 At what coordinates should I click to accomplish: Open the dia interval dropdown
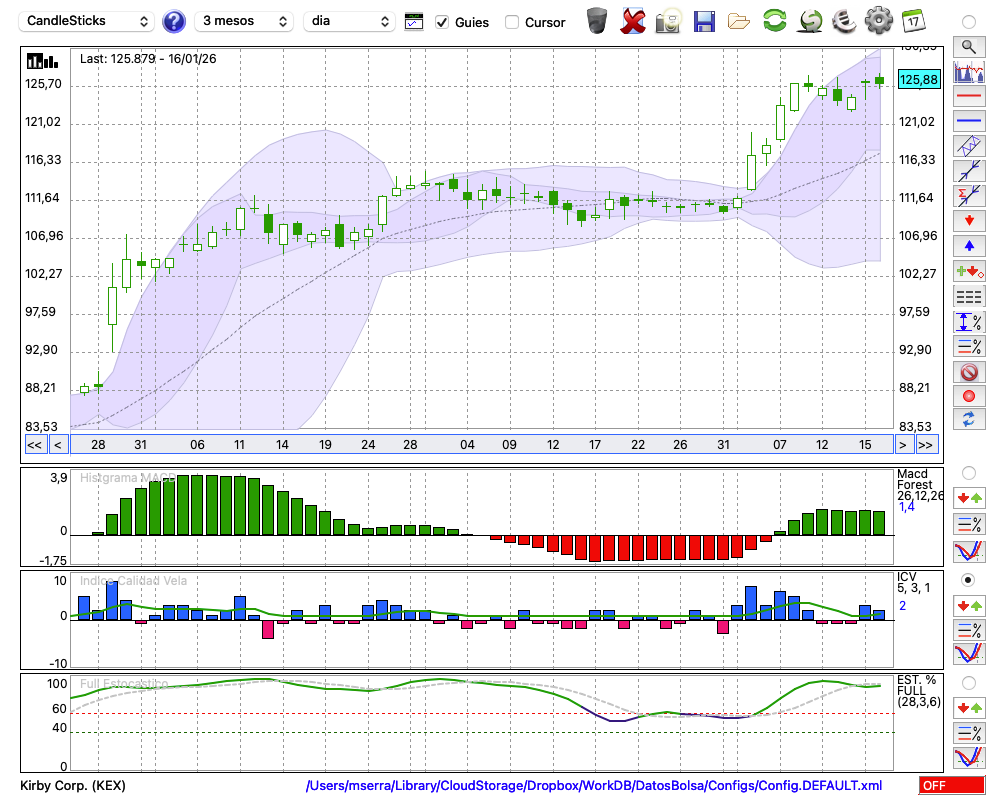pos(349,21)
